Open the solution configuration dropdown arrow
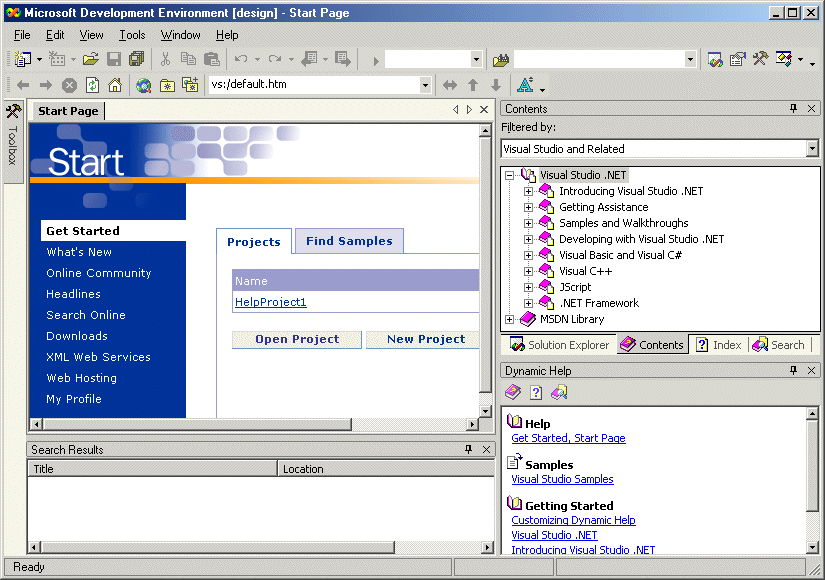 (476, 59)
